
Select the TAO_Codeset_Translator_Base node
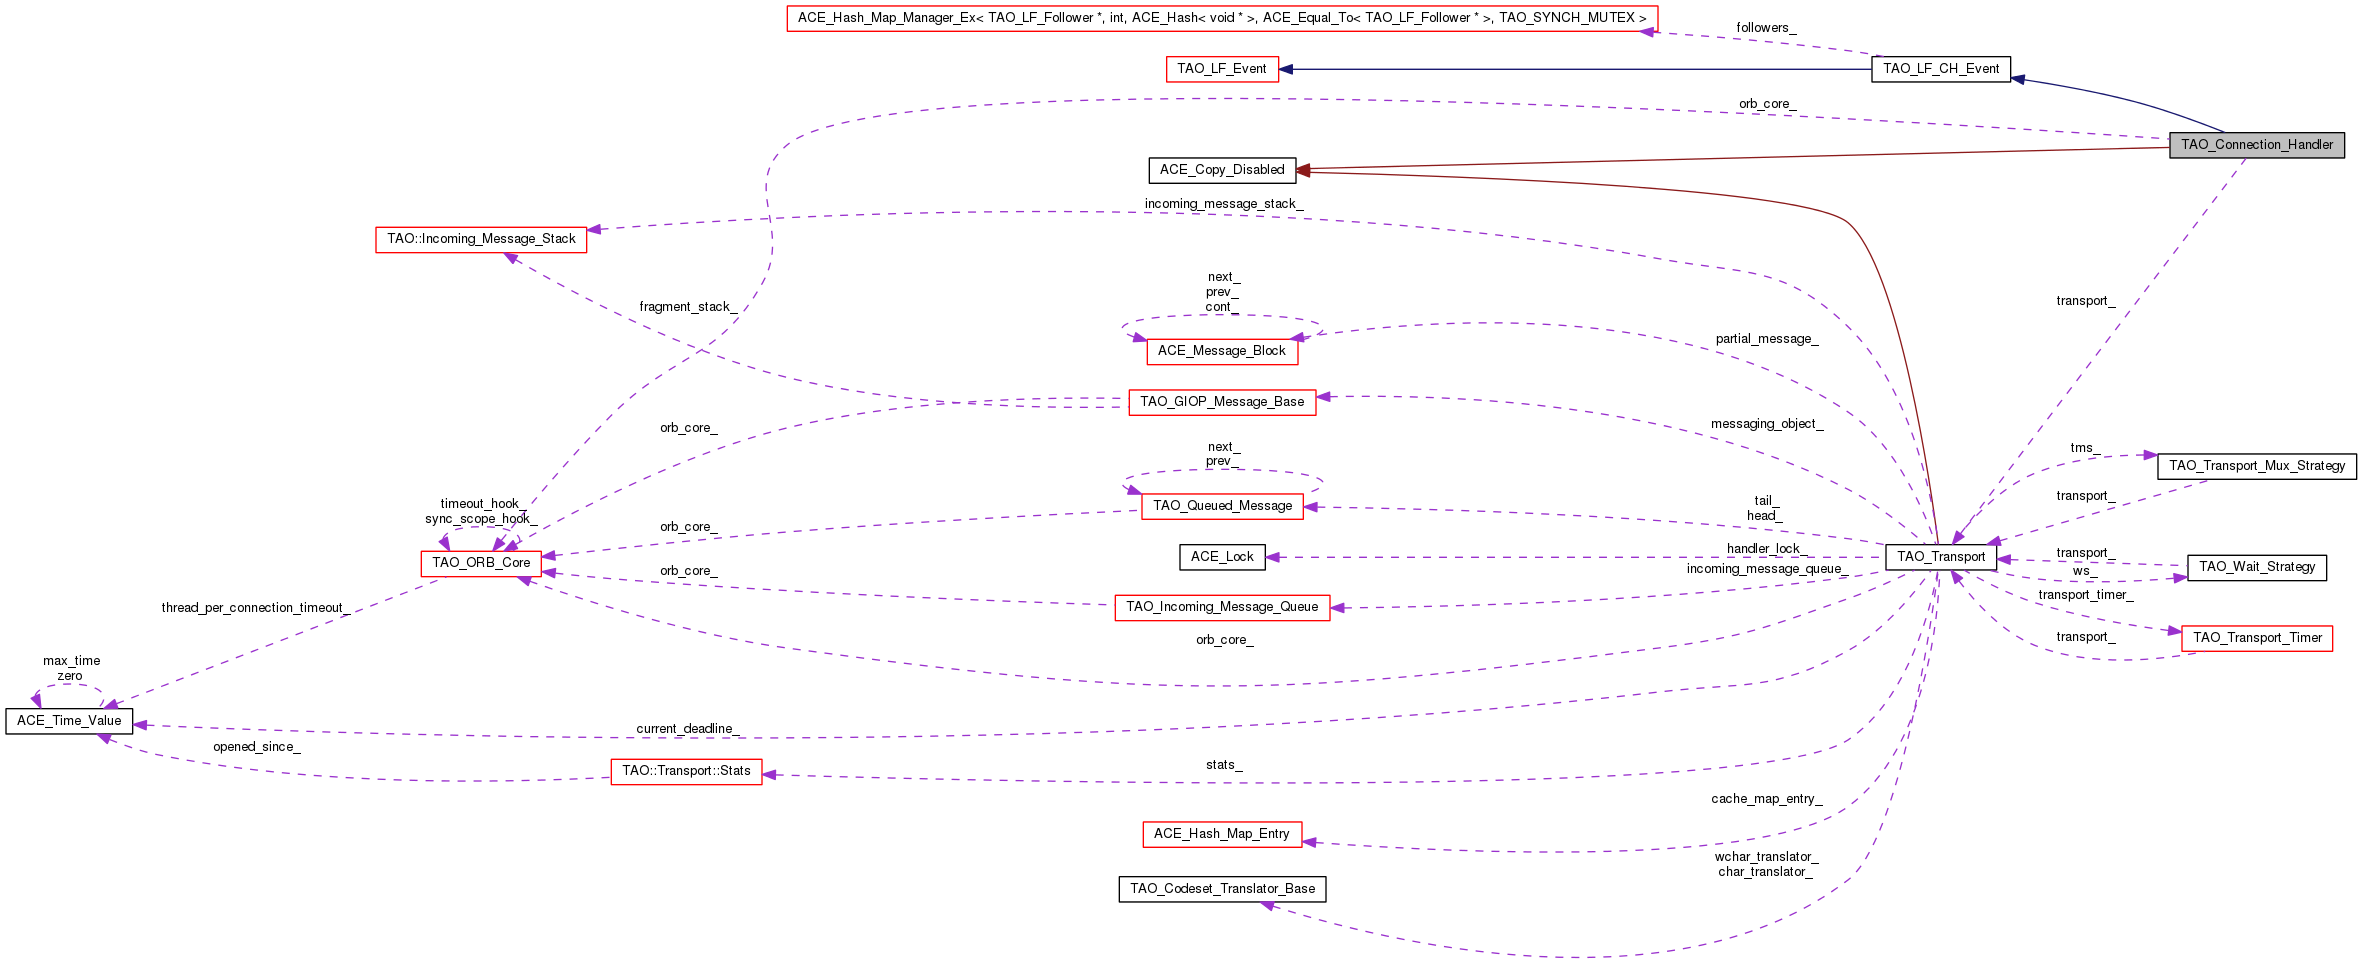(1222, 889)
